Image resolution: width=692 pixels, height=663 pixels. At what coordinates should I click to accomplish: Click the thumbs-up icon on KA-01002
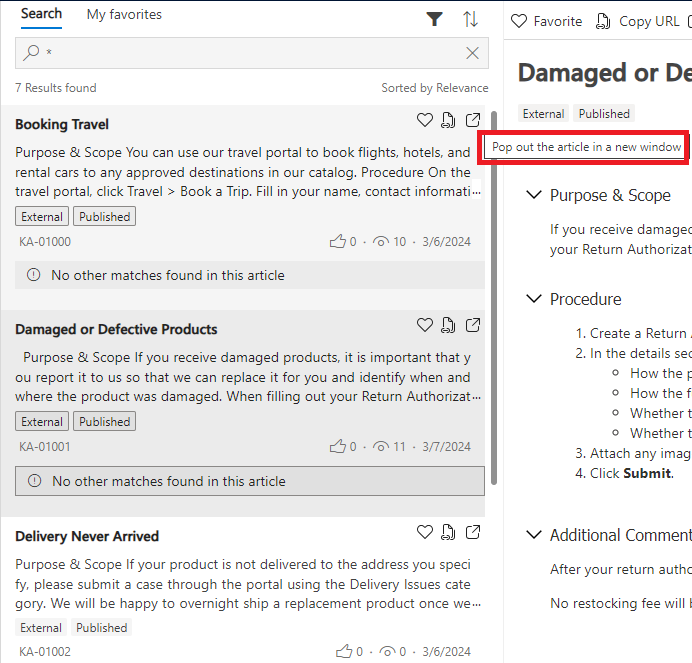pos(344,651)
